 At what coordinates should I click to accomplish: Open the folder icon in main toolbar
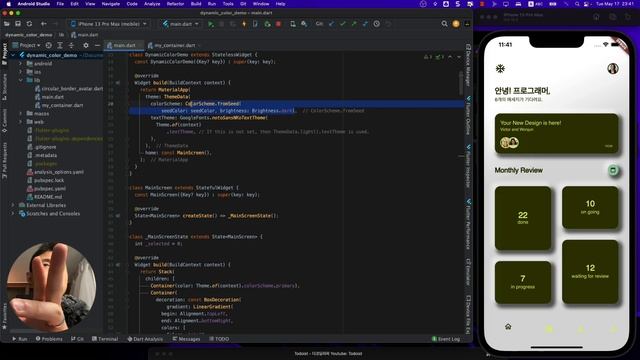tap(7, 24)
